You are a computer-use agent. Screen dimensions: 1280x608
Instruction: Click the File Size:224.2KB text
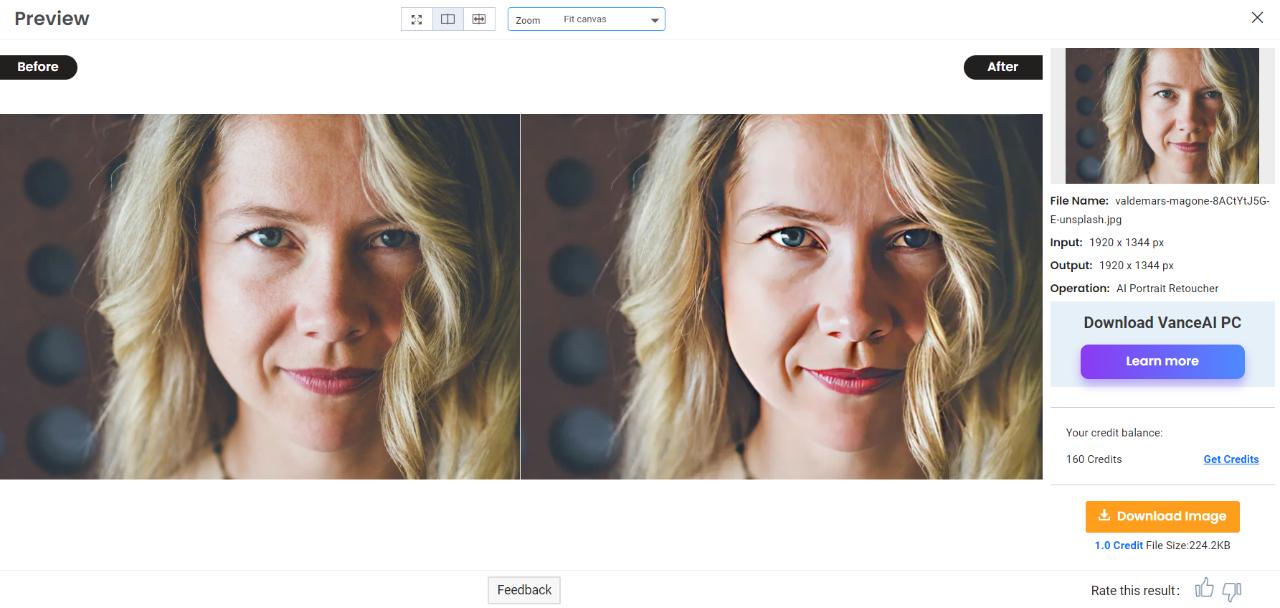point(1188,545)
